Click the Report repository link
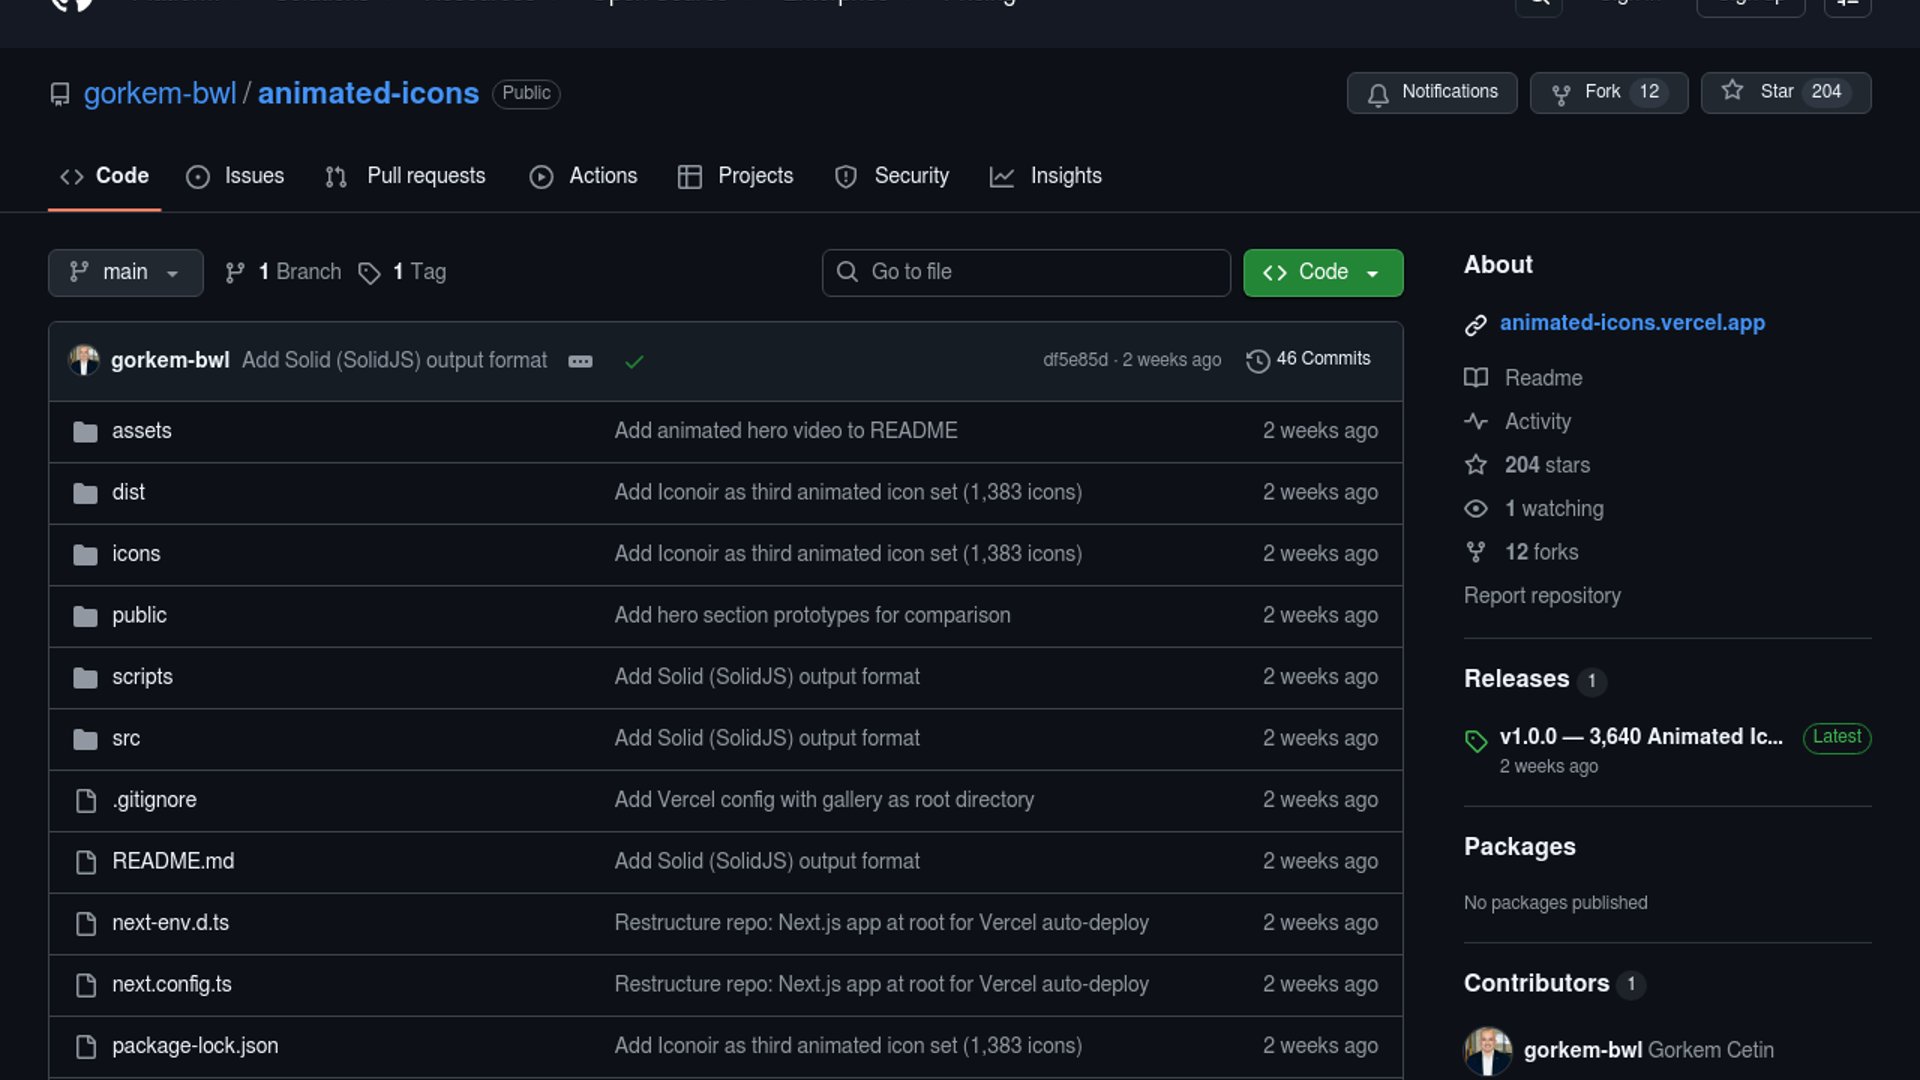1920x1080 pixels. click(x=1542, y=596)
